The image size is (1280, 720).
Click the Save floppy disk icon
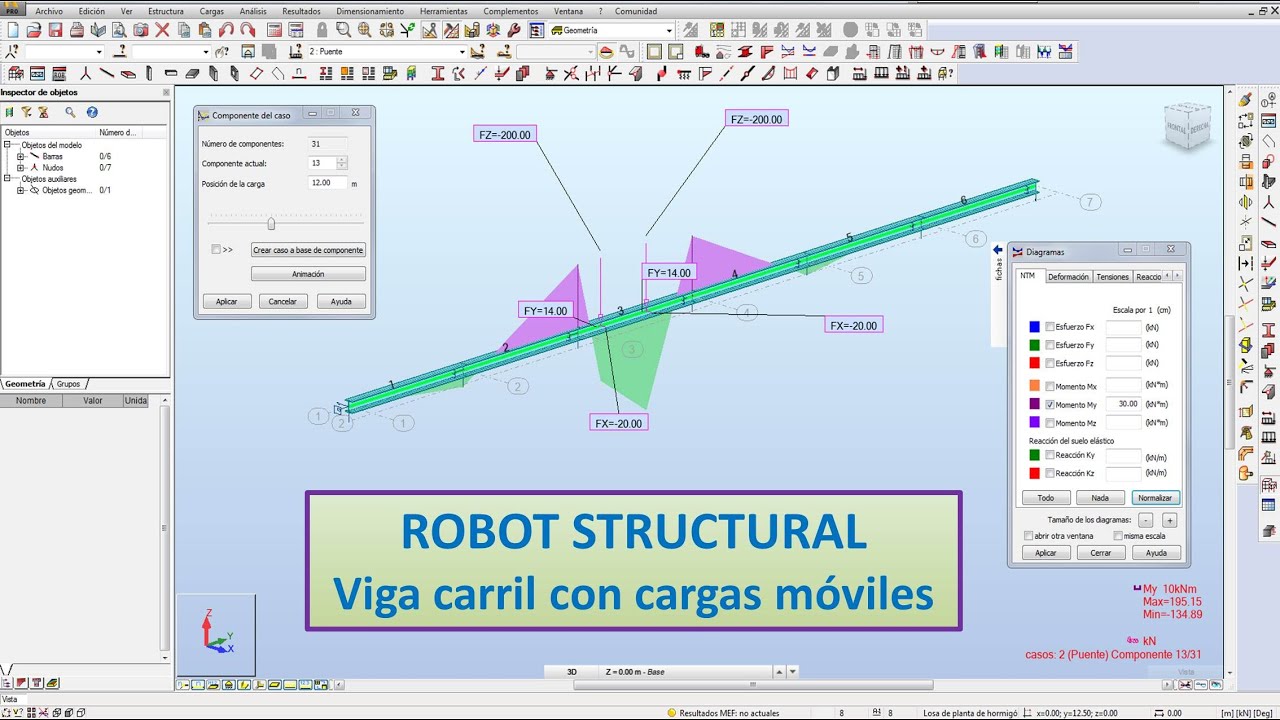tap(55, 30)
